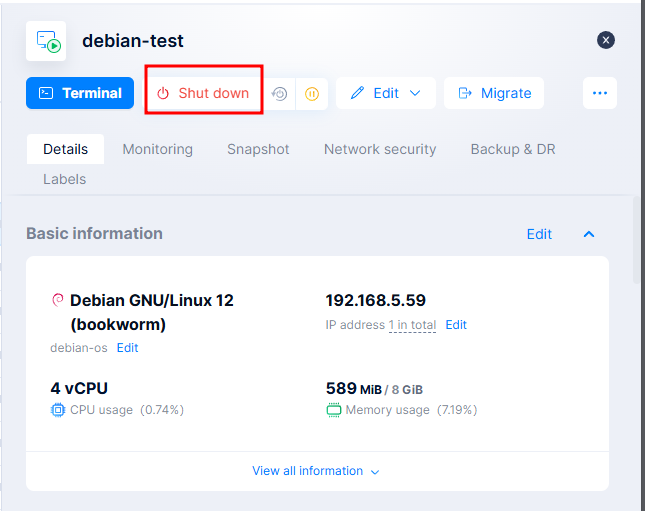Click the Memory usage icon
The width and height of the screenshot is (645, 511).
click(x=333, y=410)
